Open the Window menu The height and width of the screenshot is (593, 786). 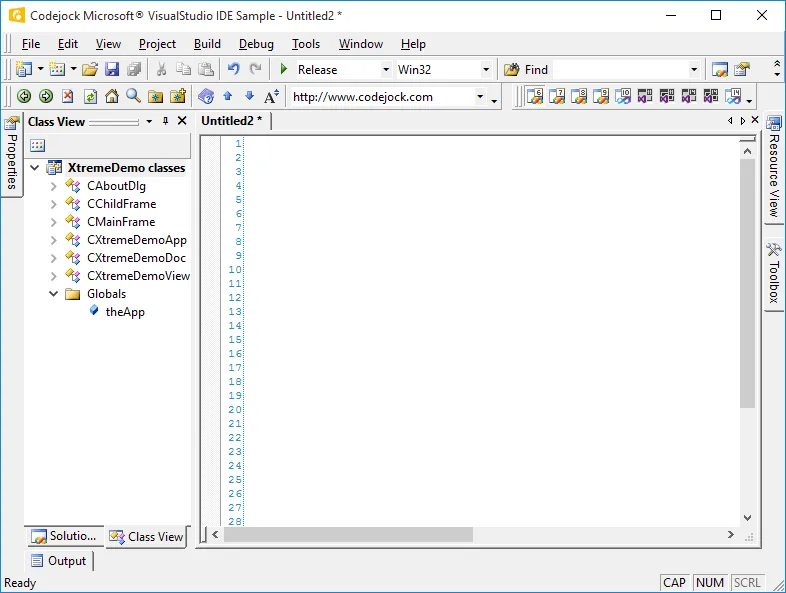[x=361, y=44]
